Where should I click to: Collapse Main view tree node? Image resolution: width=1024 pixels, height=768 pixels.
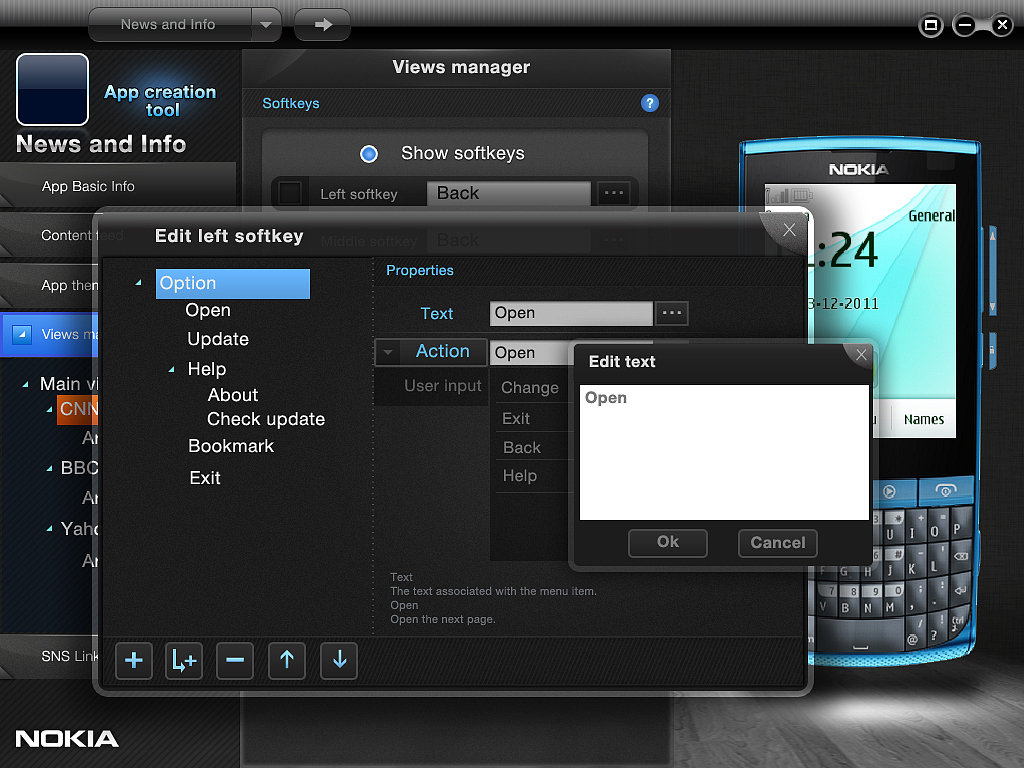[25, 384]
